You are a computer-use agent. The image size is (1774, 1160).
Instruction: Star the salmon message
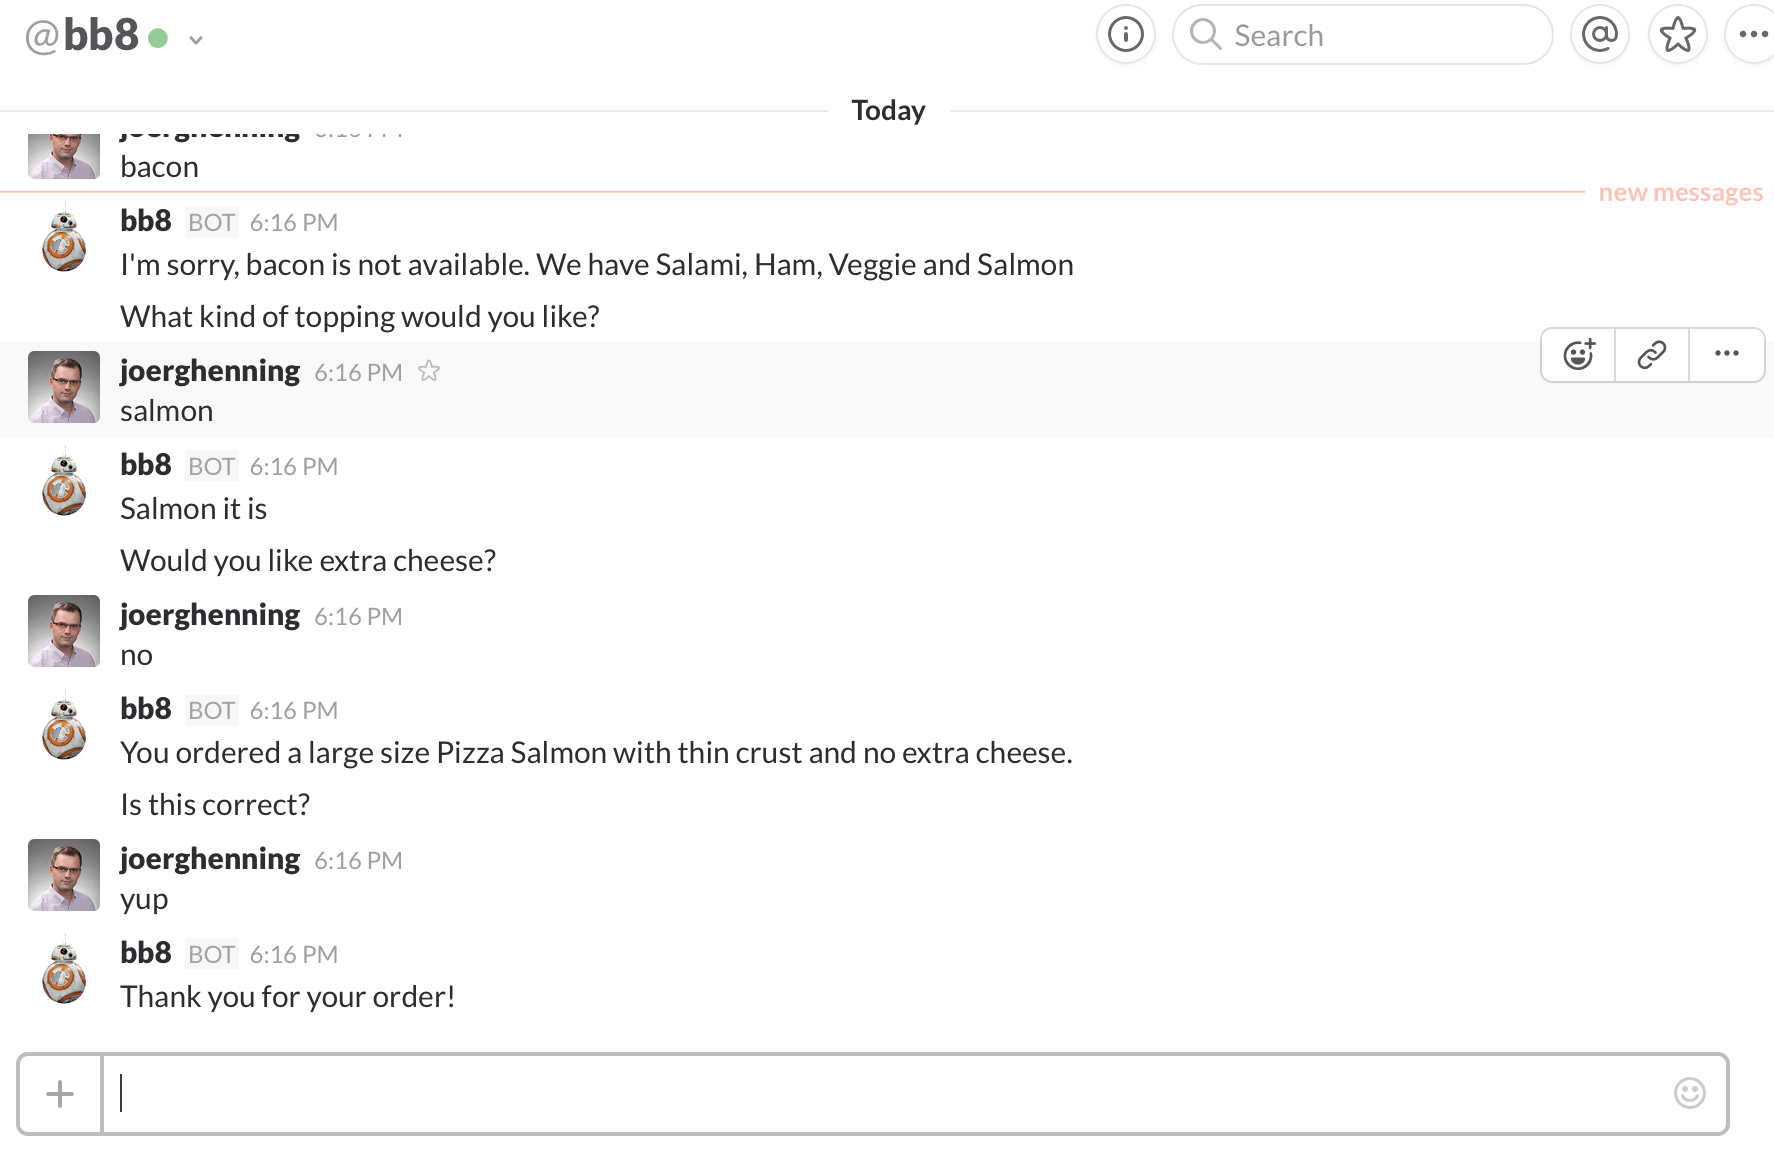pos(429,371)
